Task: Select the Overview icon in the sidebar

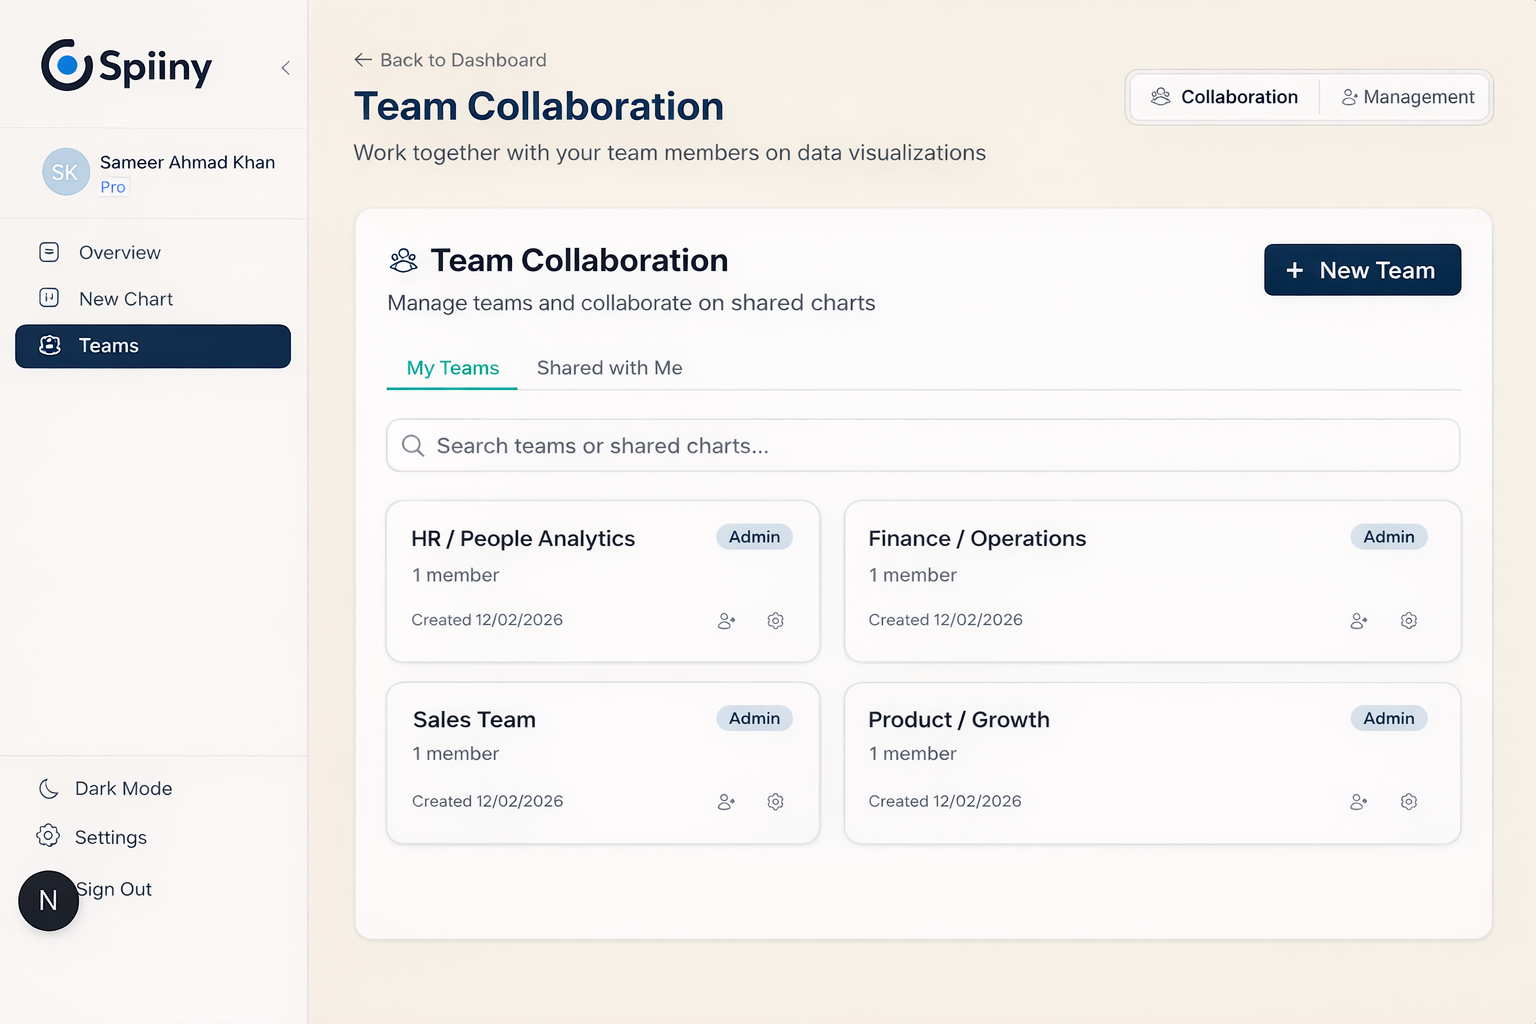Action: (x=49, y=252)
